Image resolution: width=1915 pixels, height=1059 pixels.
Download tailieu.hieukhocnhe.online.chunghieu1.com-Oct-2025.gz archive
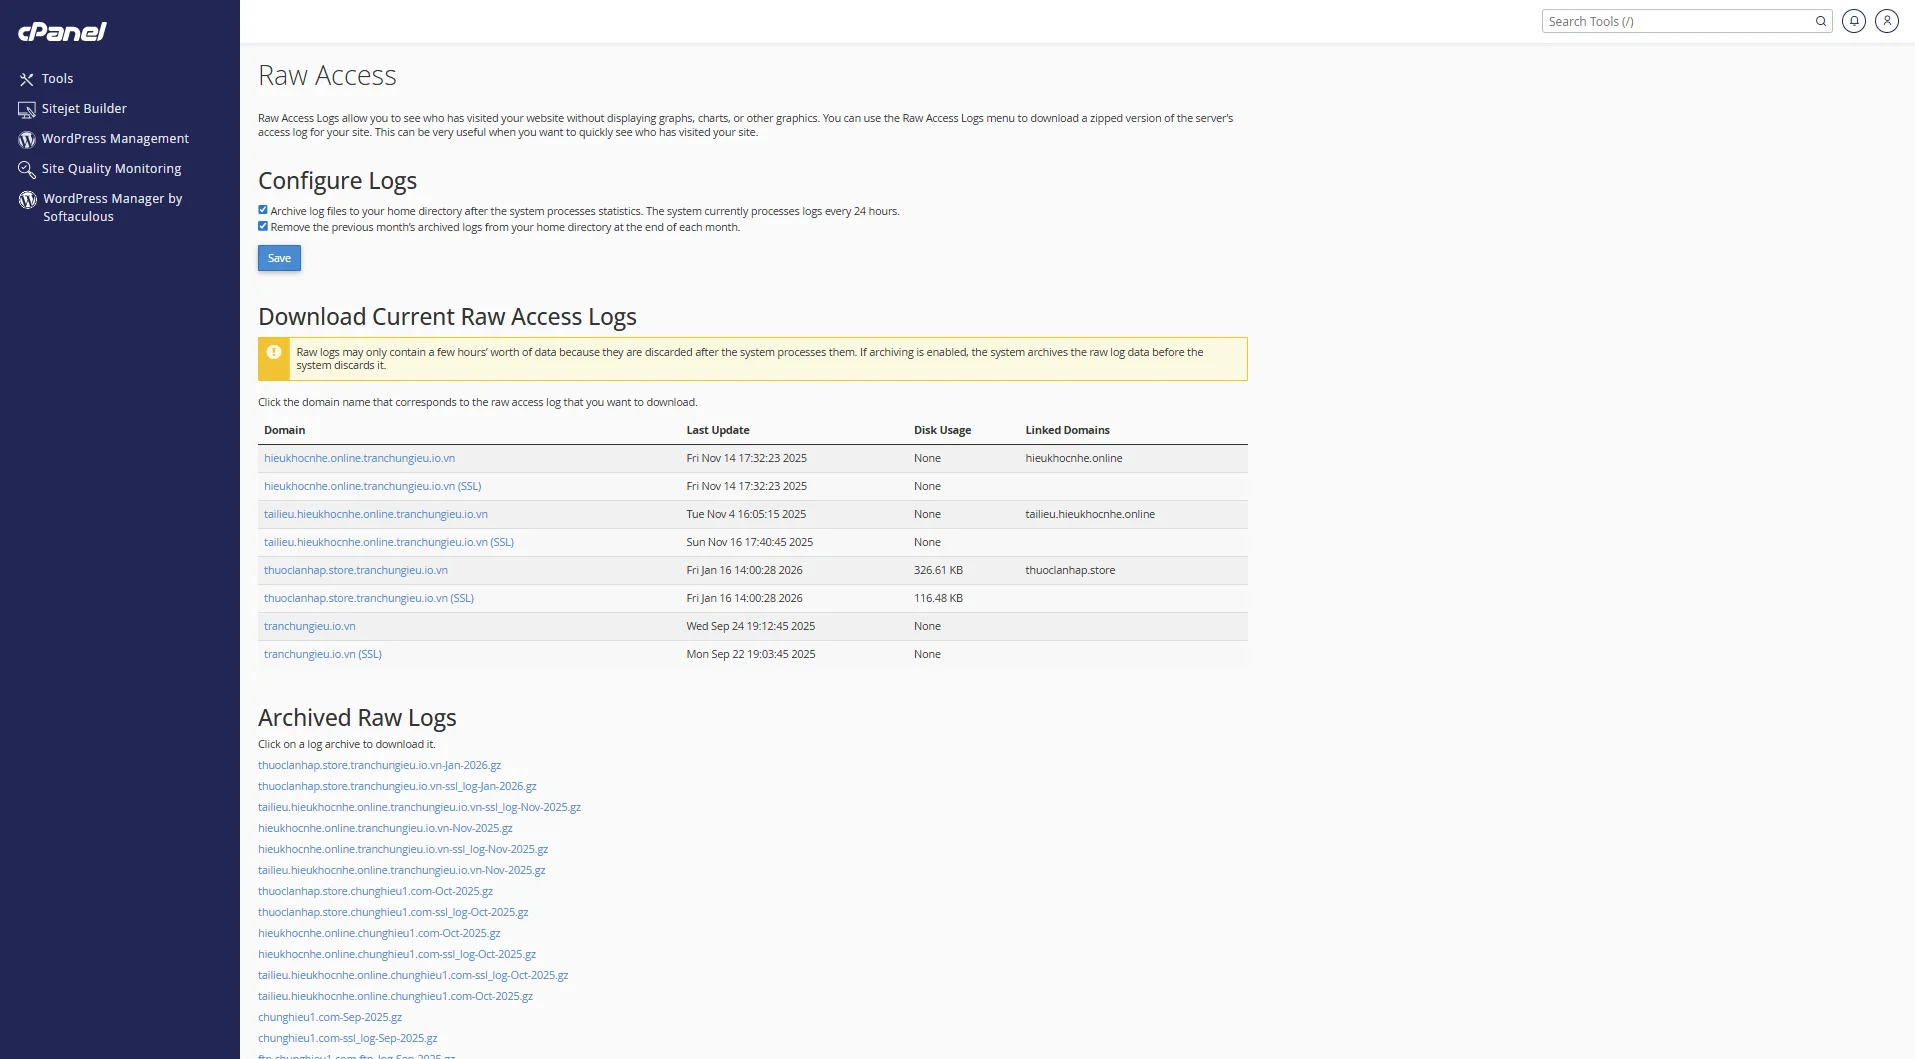[x=395, y=996]
